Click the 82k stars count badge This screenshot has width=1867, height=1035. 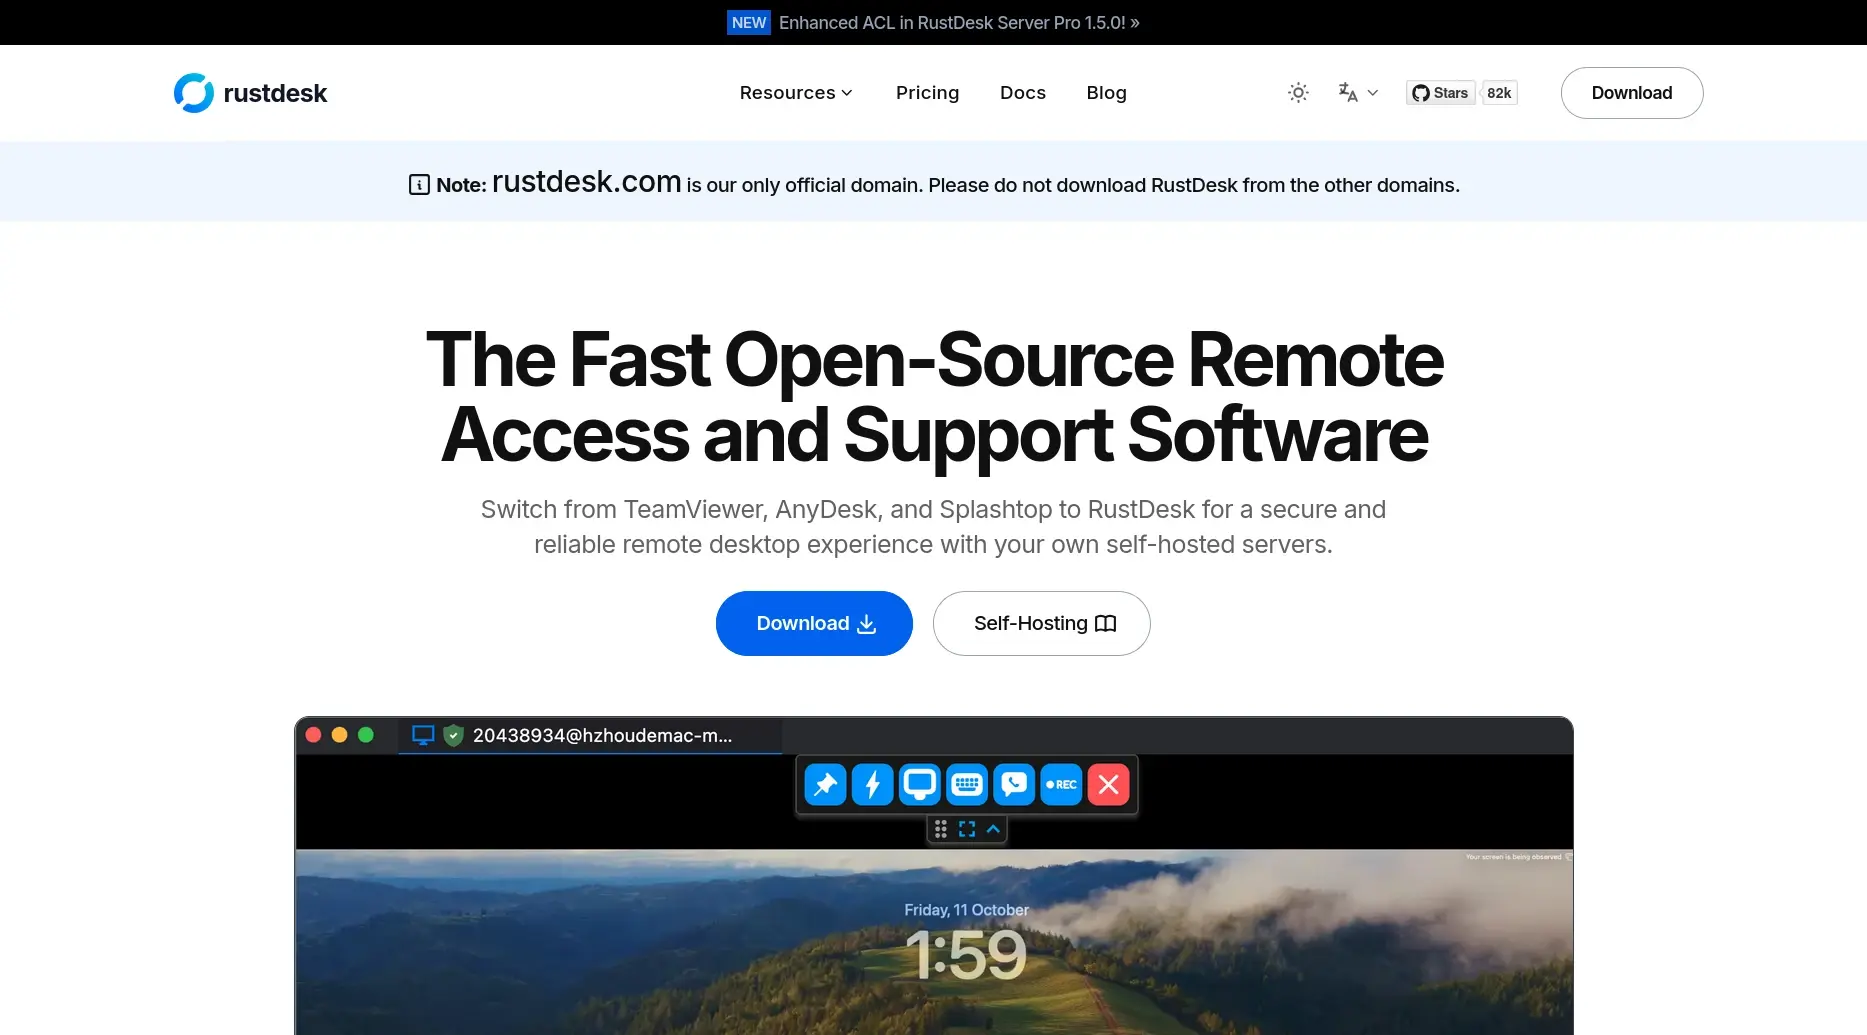pyautogui.click(x=1499, y=93)
